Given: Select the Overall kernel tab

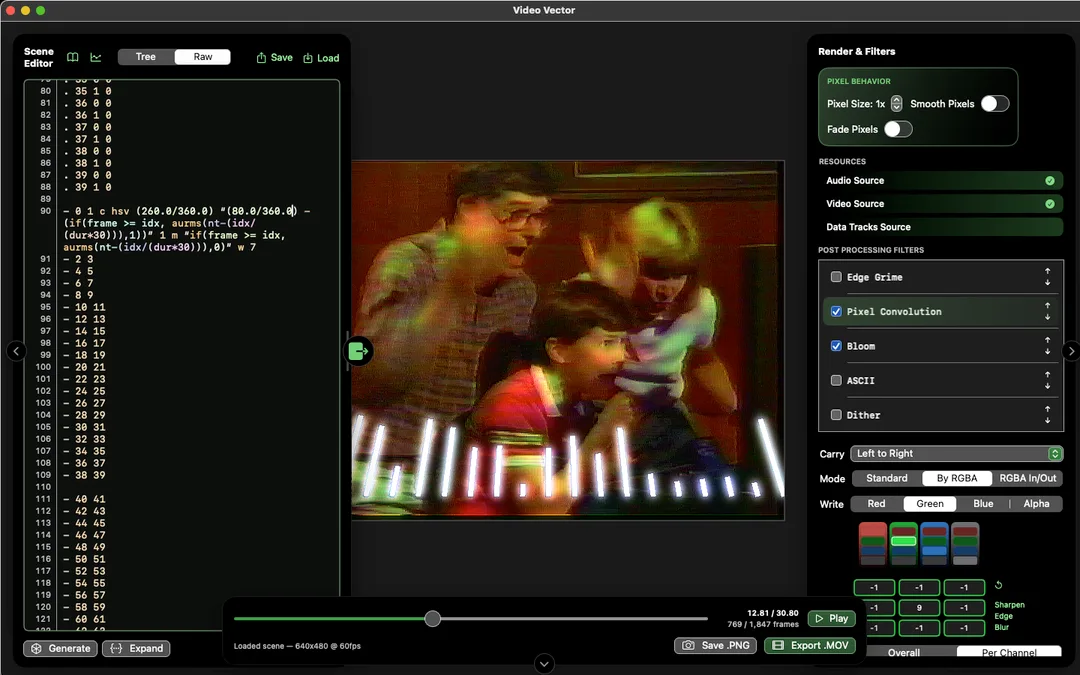Looking at the screenshot, I should pyautogui.click(x=904, y=652).
